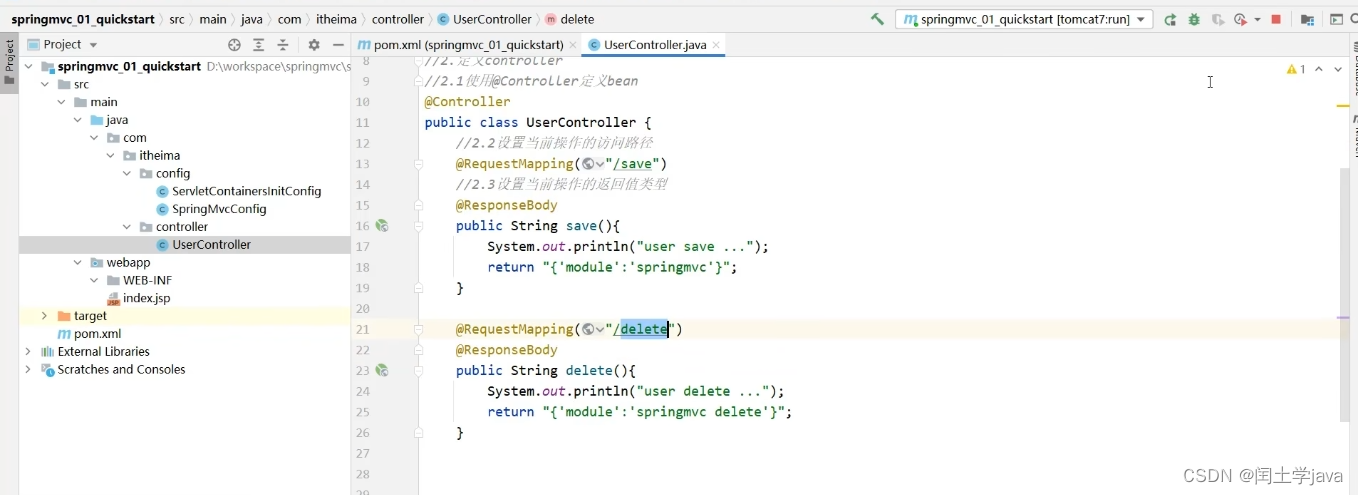Close the UserController.java editor tab
The height and width of the screenshot is (495, 1358).
(x=715, y=45)
